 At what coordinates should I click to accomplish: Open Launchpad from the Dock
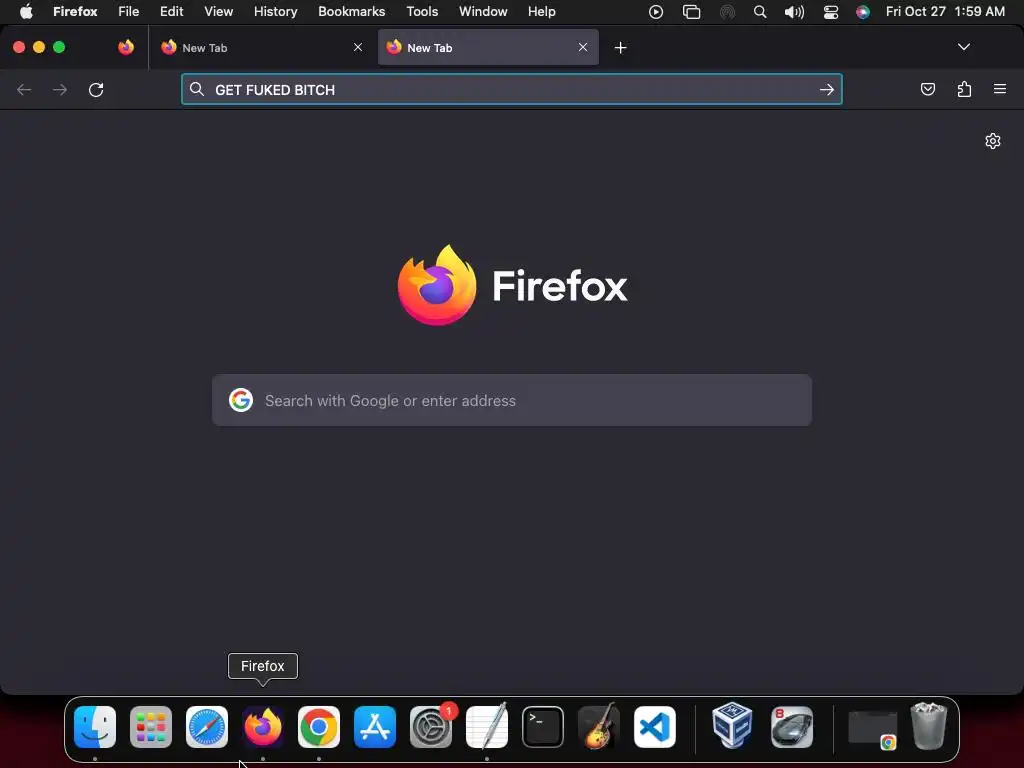click(151, 727)
